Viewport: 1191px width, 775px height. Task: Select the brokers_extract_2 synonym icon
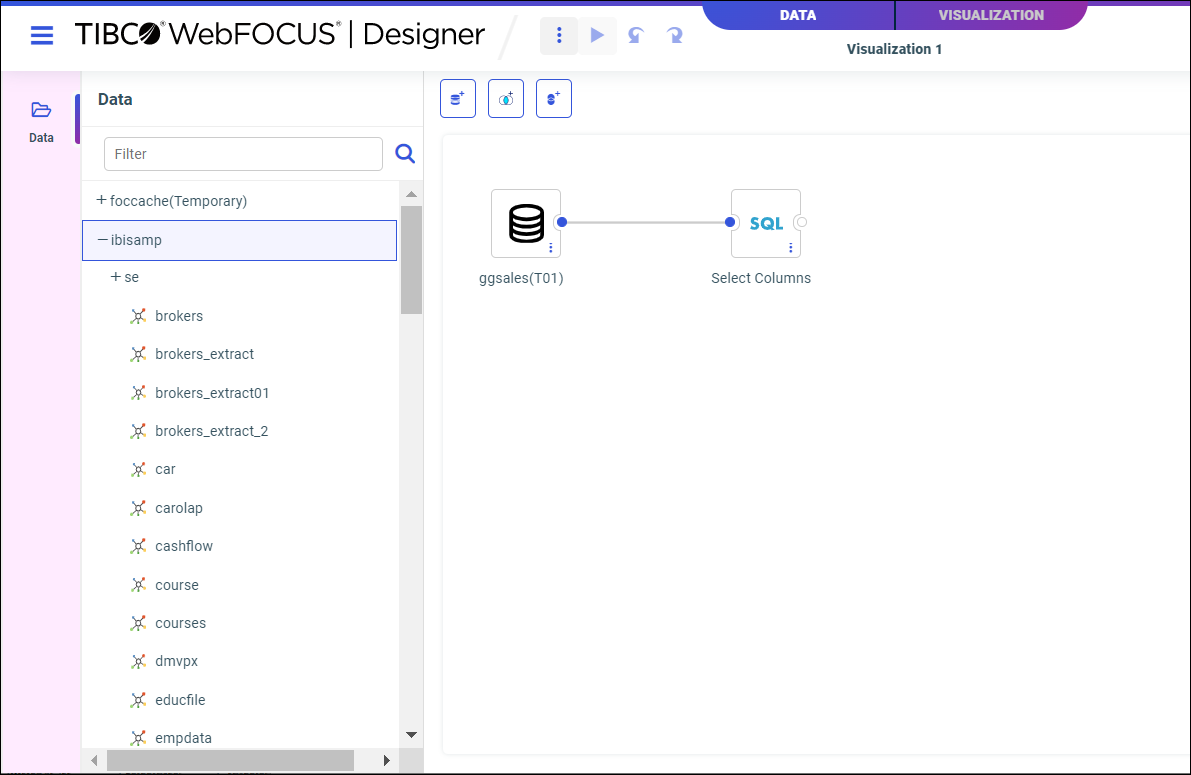click(137, 431)
